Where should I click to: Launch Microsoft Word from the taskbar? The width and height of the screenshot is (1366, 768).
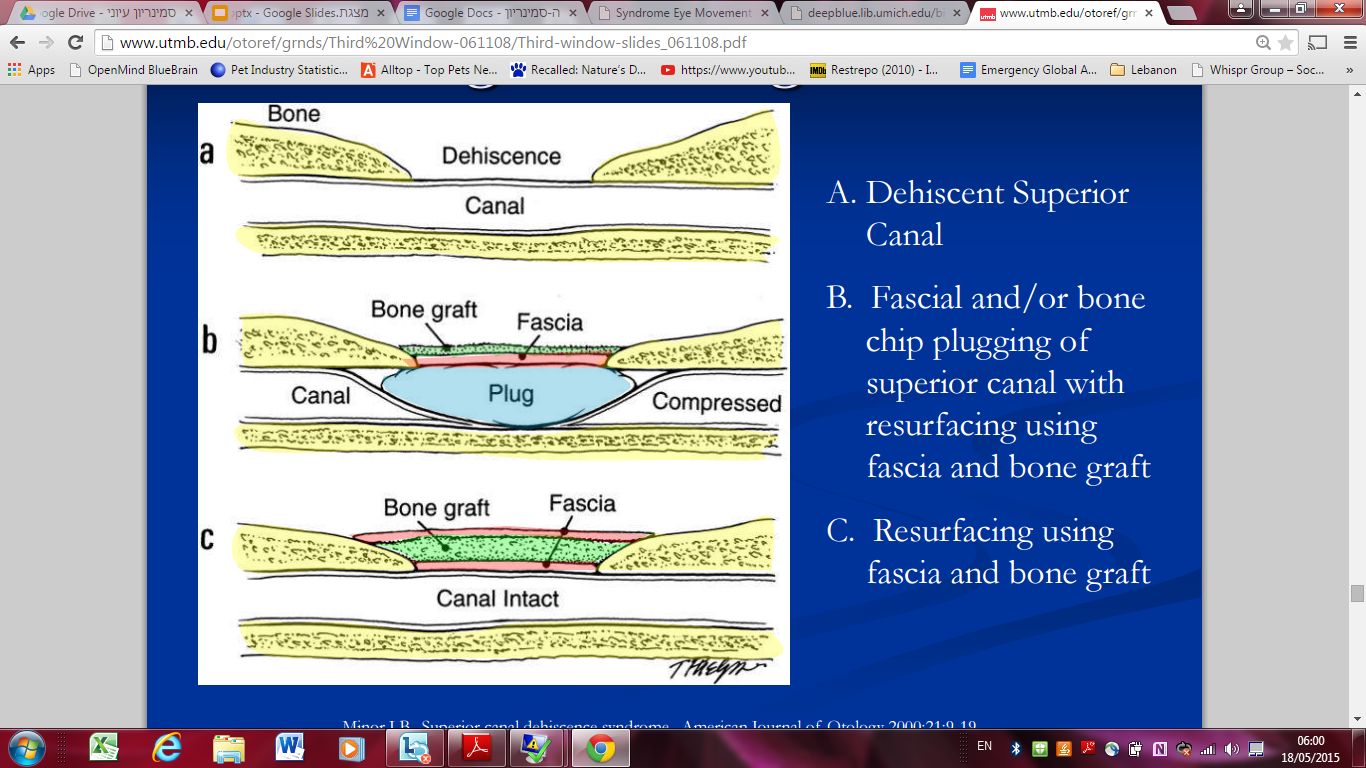click(291, 748)
